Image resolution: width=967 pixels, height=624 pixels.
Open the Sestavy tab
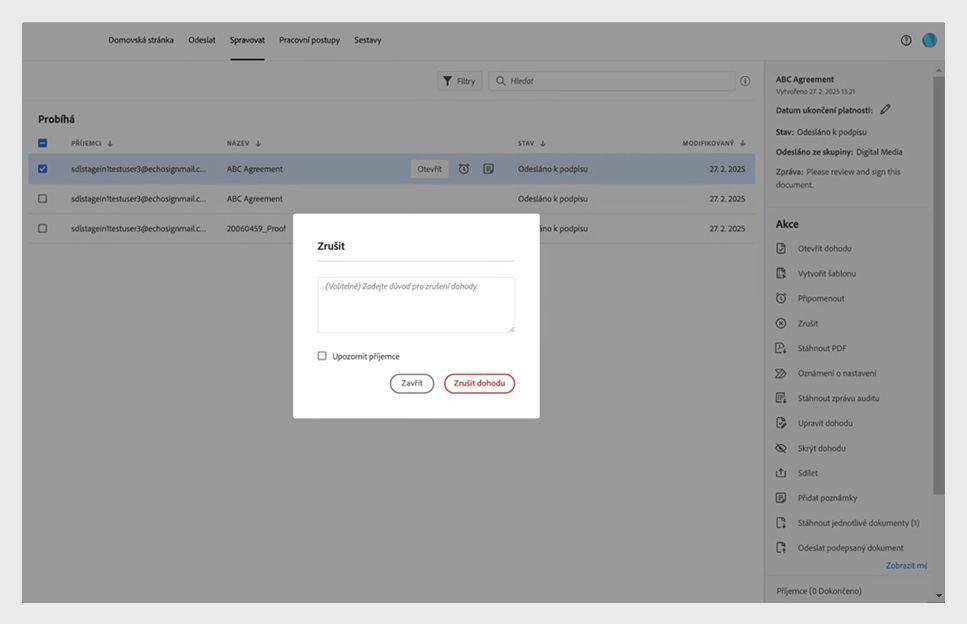[368, 40]
